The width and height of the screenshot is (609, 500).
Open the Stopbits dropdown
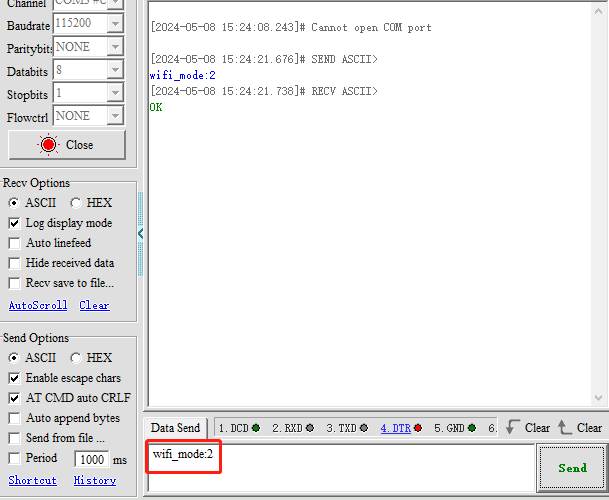[x=115, y=93]
